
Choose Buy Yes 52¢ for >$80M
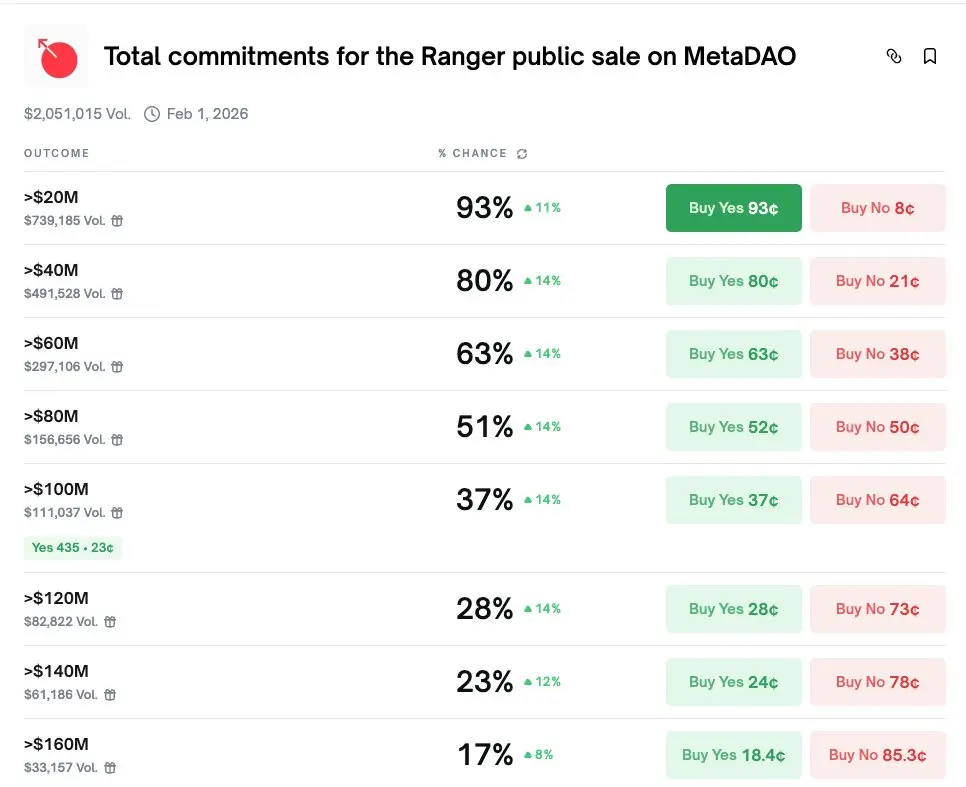click(x=733, y=427)
